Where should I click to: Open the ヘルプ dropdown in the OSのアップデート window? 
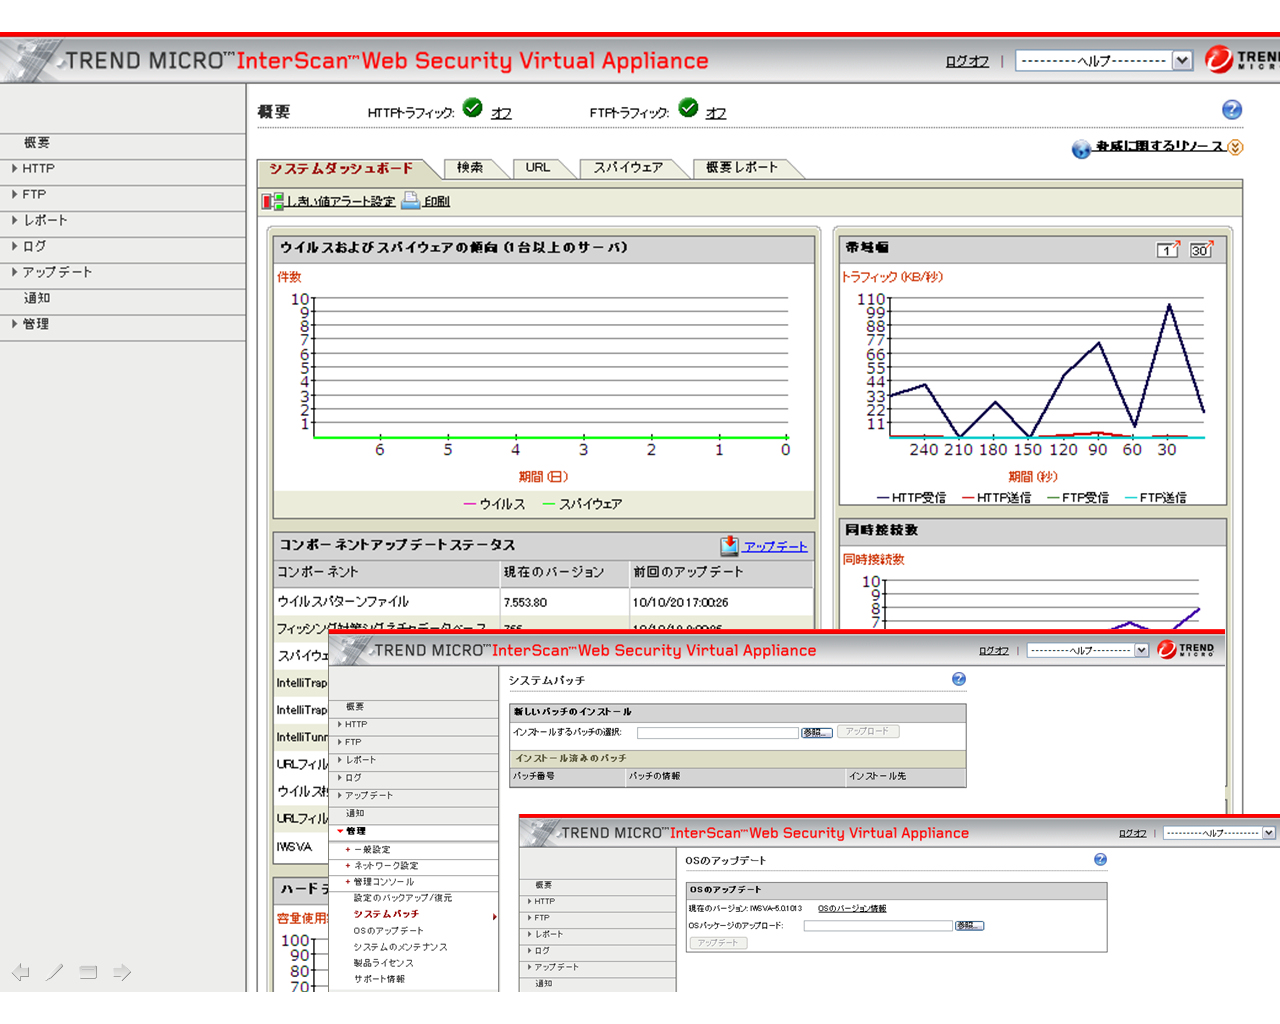click(1219, 833)
